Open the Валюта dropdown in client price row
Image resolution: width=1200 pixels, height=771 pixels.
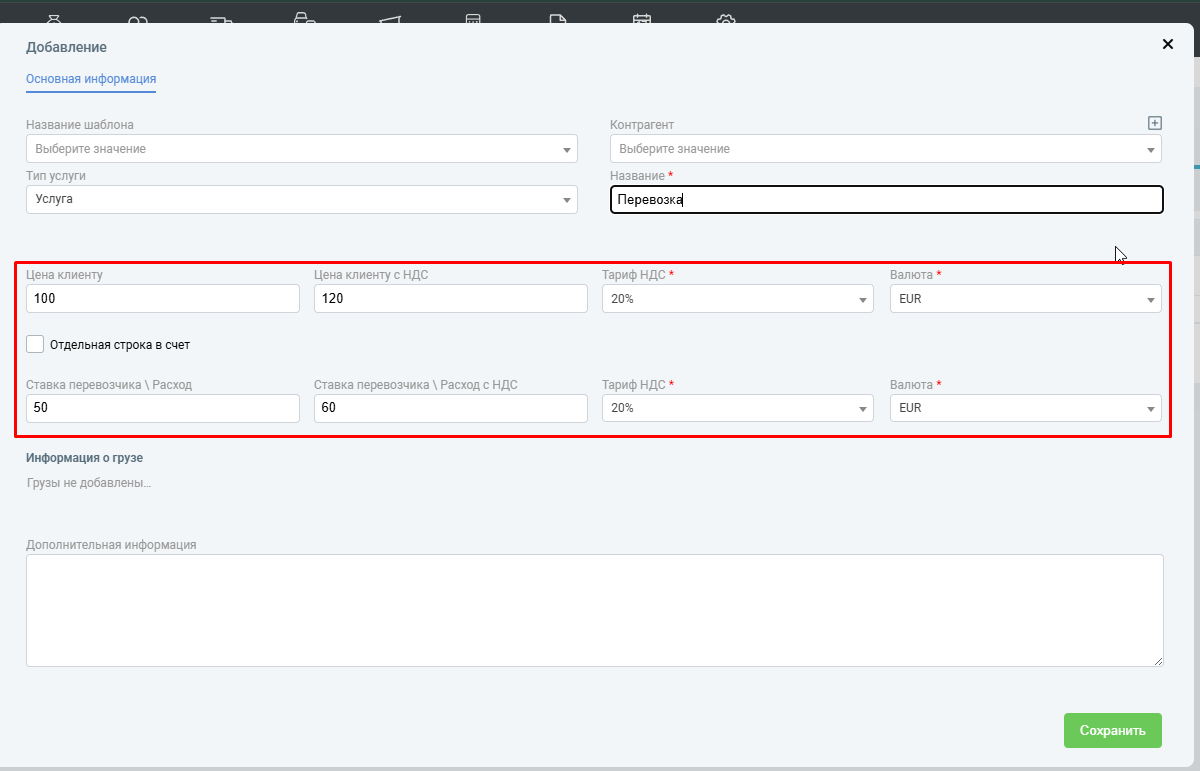(x=1025, y=298)
